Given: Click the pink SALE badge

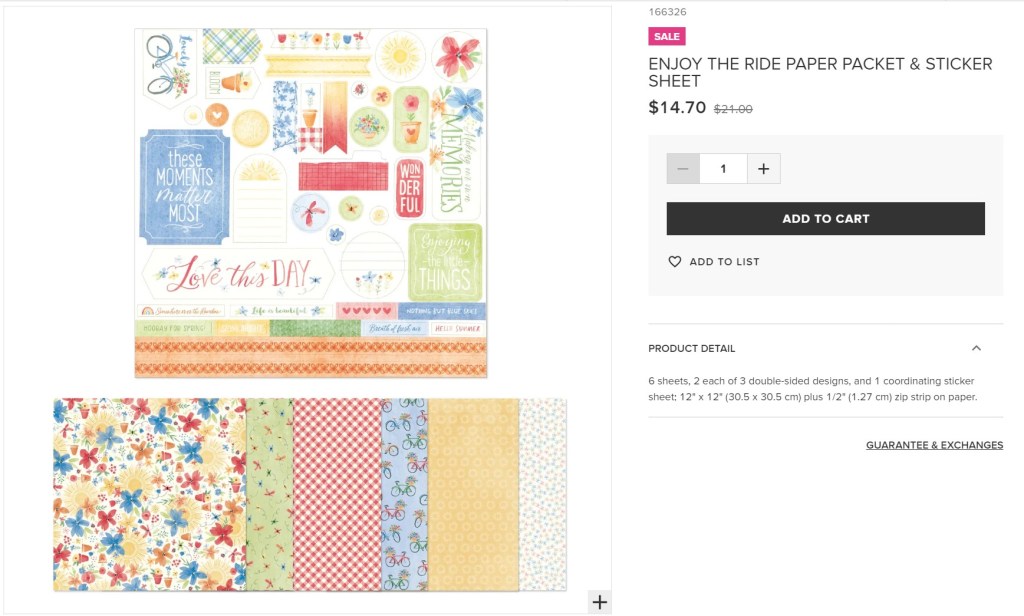Looking at the screenshot, I should (666, 37).
